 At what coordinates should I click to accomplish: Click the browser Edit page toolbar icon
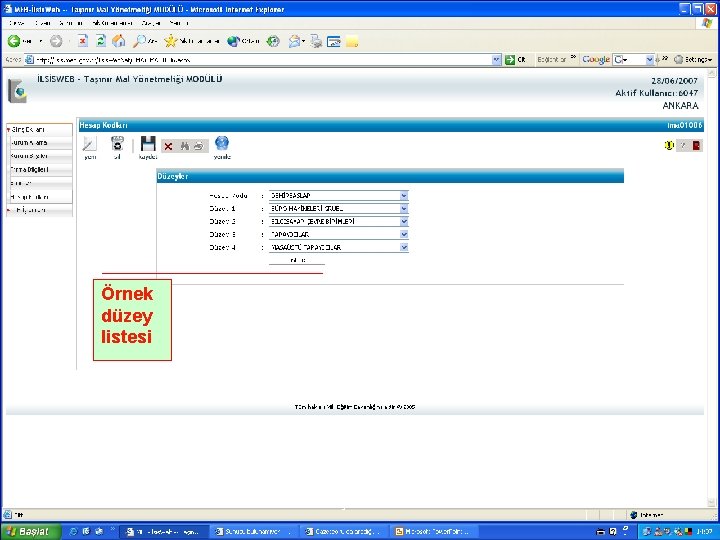[x=334, y=42]
